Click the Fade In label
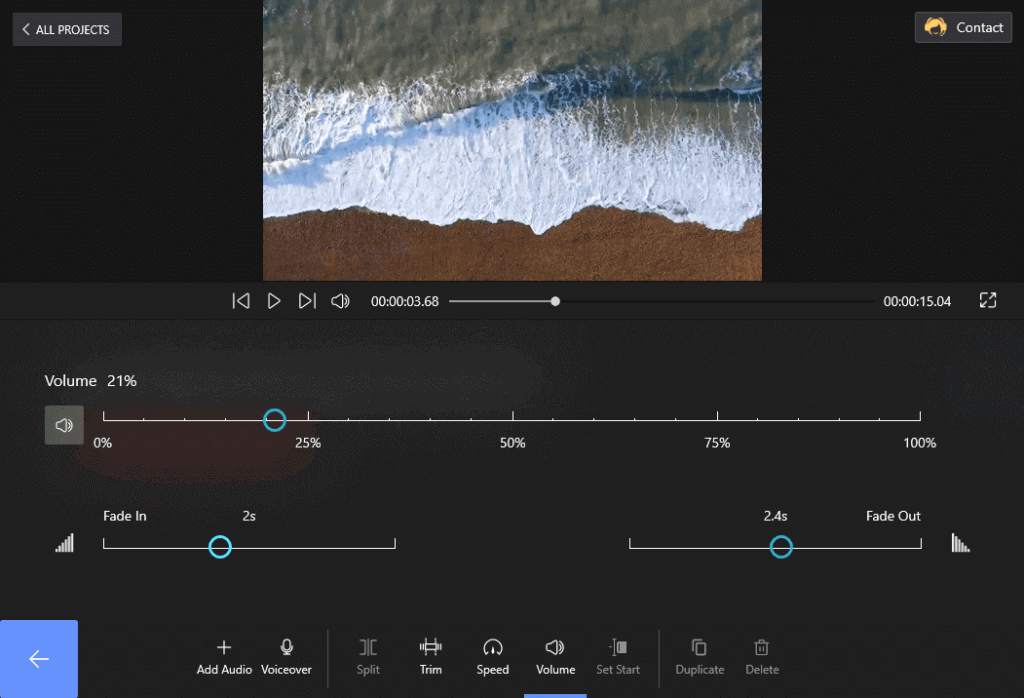 125,516
